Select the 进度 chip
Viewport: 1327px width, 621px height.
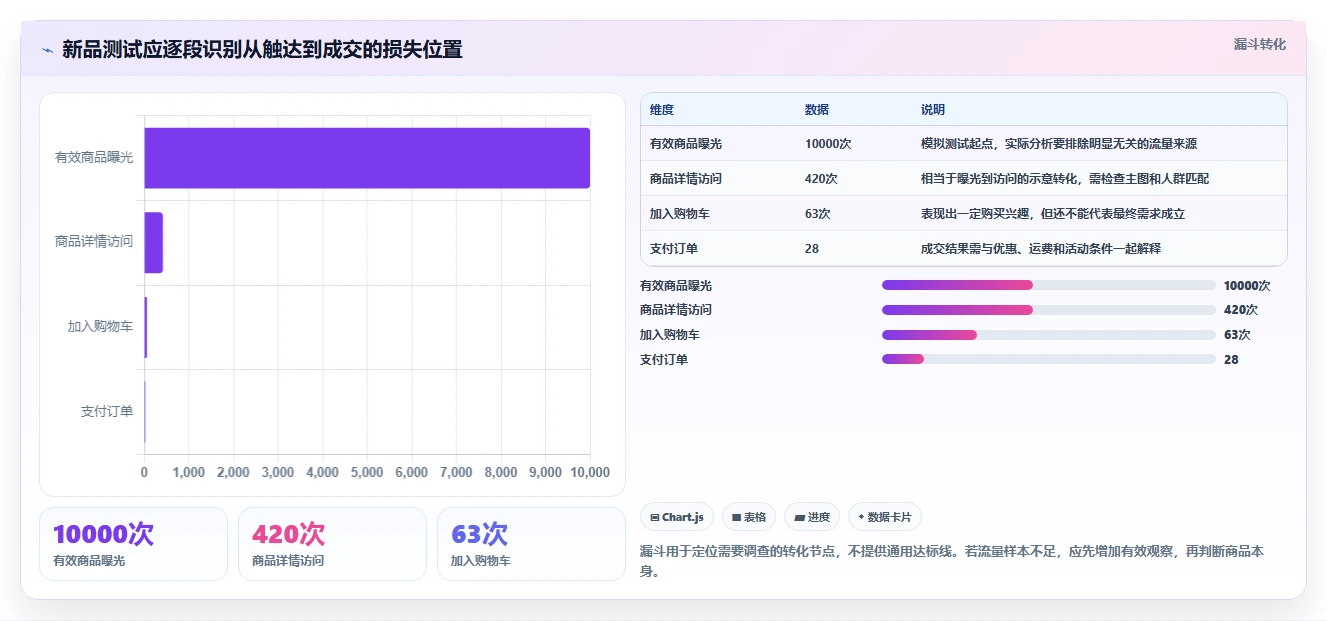812,517
